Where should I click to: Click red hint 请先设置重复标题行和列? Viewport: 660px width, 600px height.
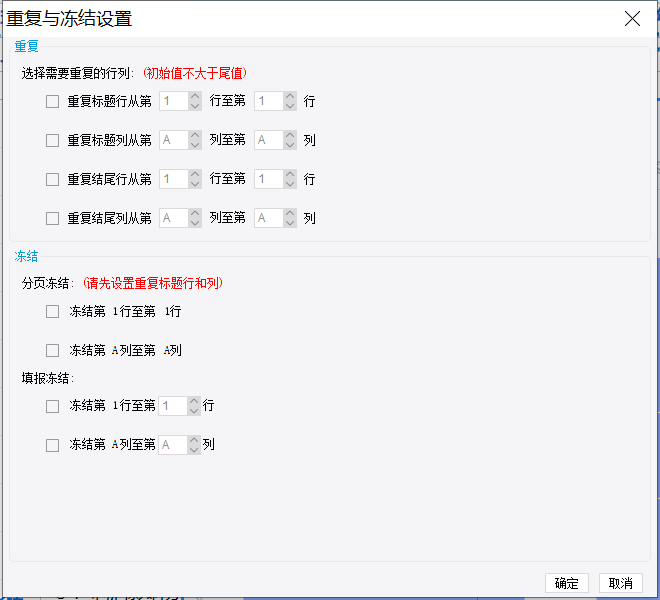click(x=152, y=283)
